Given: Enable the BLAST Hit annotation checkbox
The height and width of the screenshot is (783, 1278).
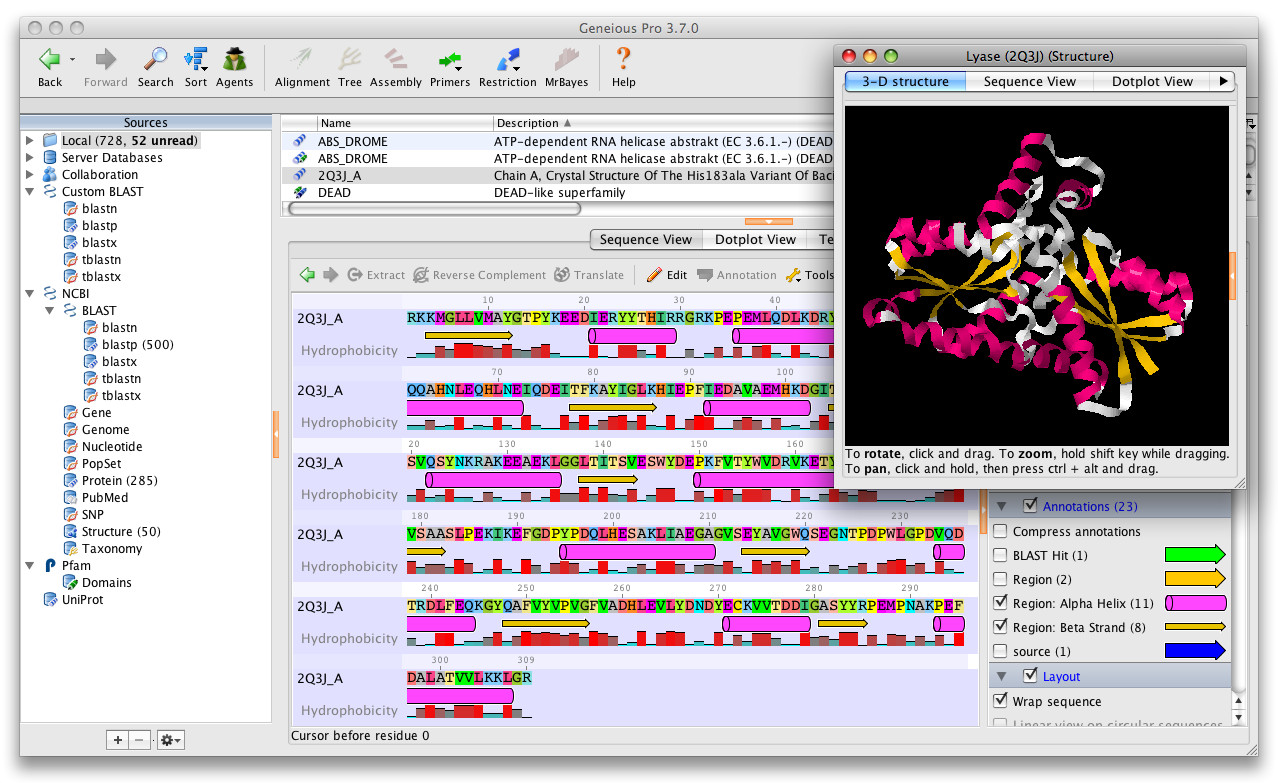Looking at the screenshot, I should pyautogui.click(x=1000, y=555).
